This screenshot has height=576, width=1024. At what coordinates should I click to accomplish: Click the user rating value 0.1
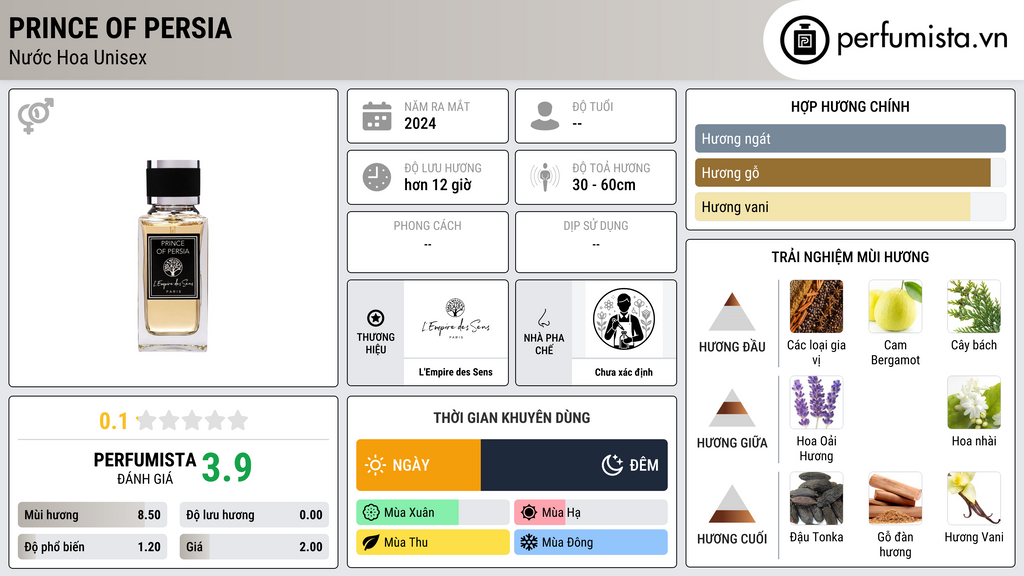tap(113, 421)
